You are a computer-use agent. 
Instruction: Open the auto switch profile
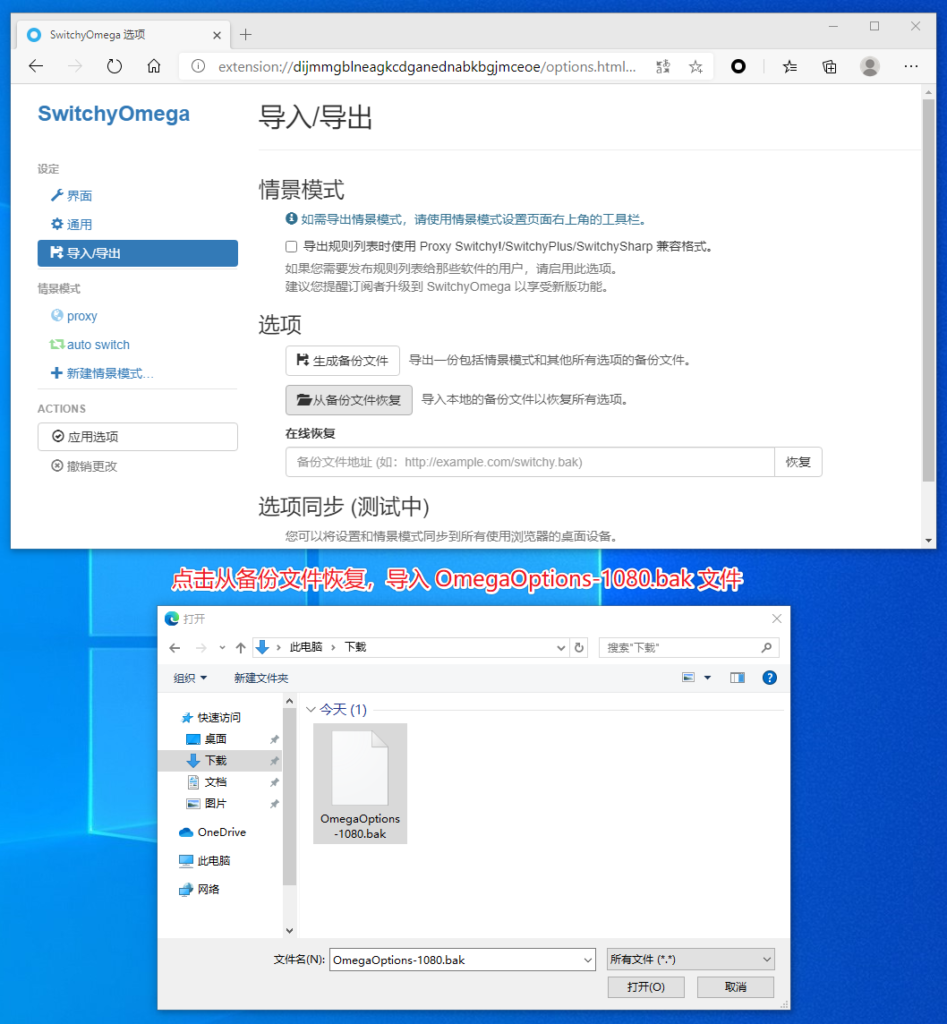tap(98, 345)
